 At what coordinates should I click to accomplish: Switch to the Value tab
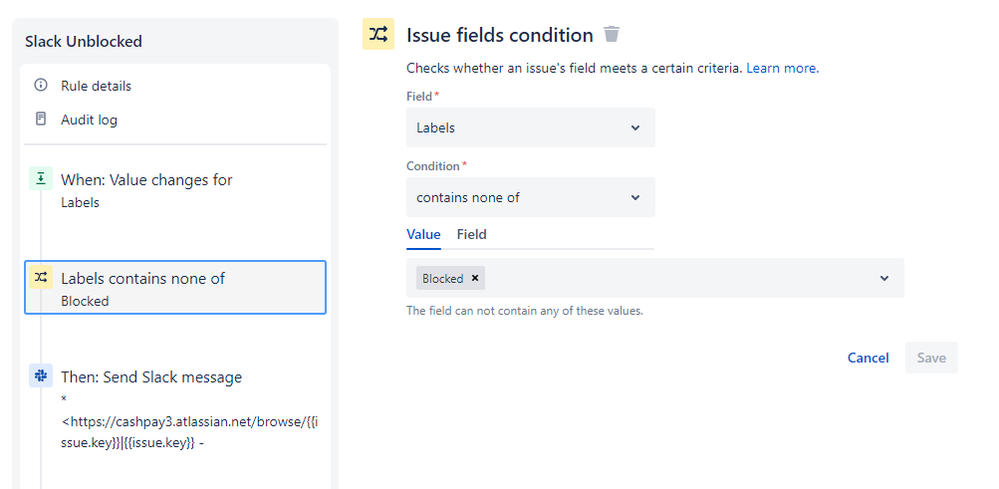point(423,234)
